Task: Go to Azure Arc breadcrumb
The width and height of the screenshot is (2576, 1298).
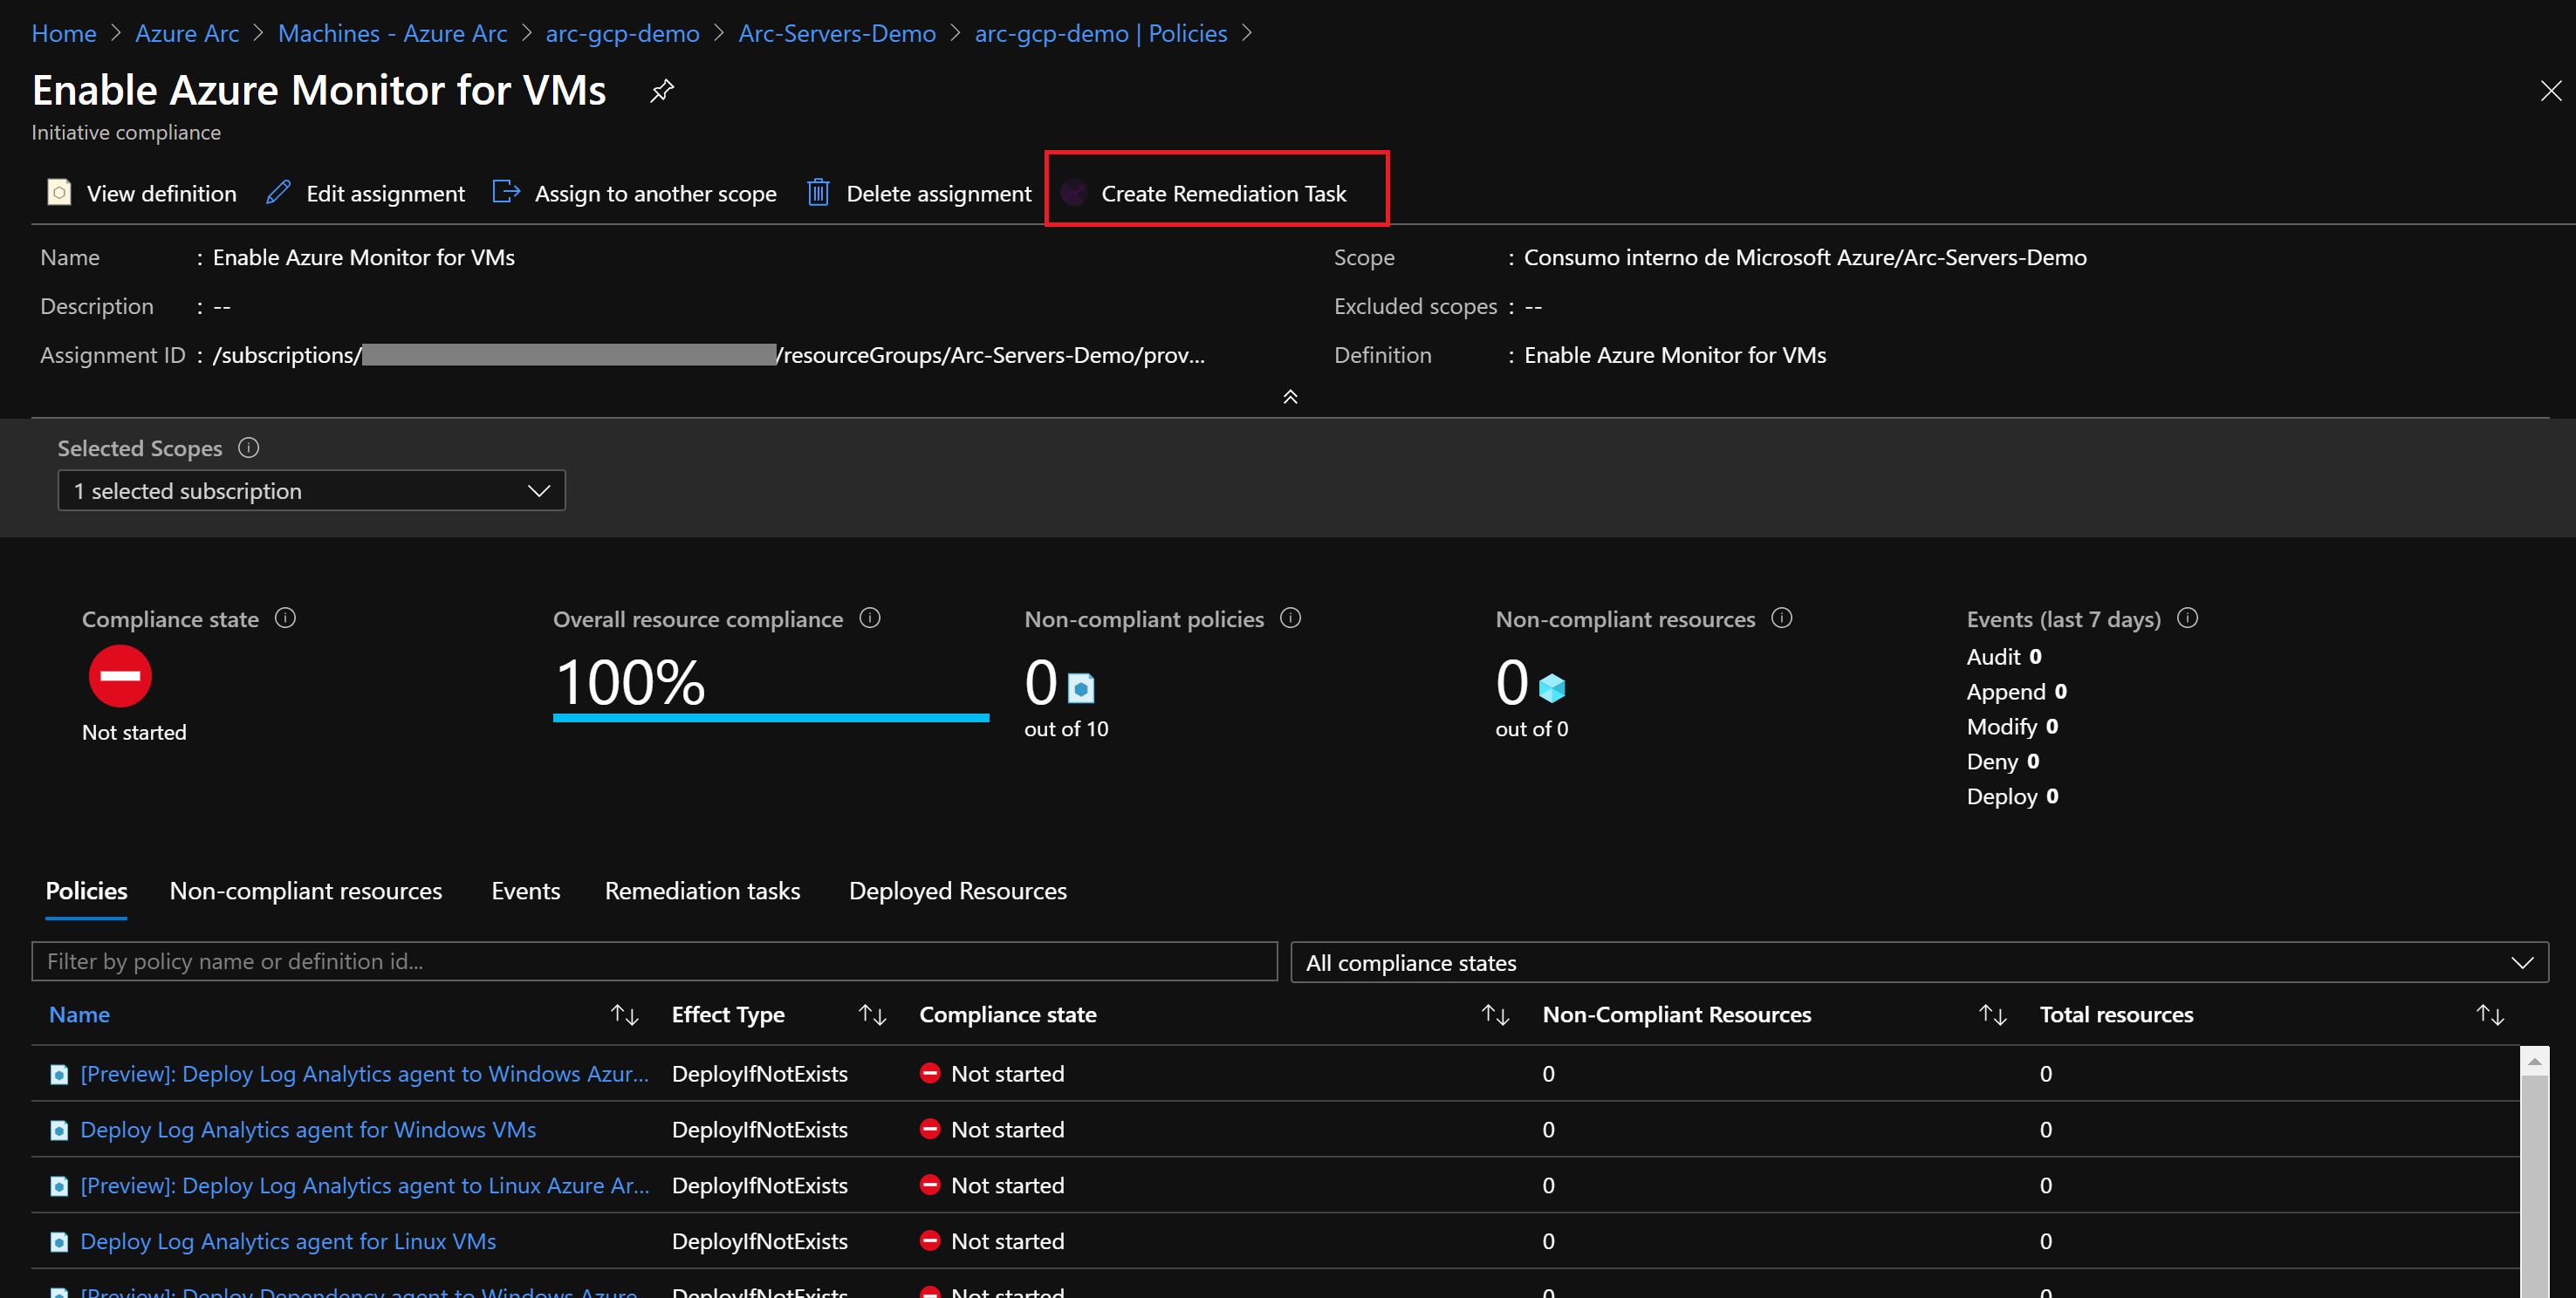Action: [x=187, y=33]
